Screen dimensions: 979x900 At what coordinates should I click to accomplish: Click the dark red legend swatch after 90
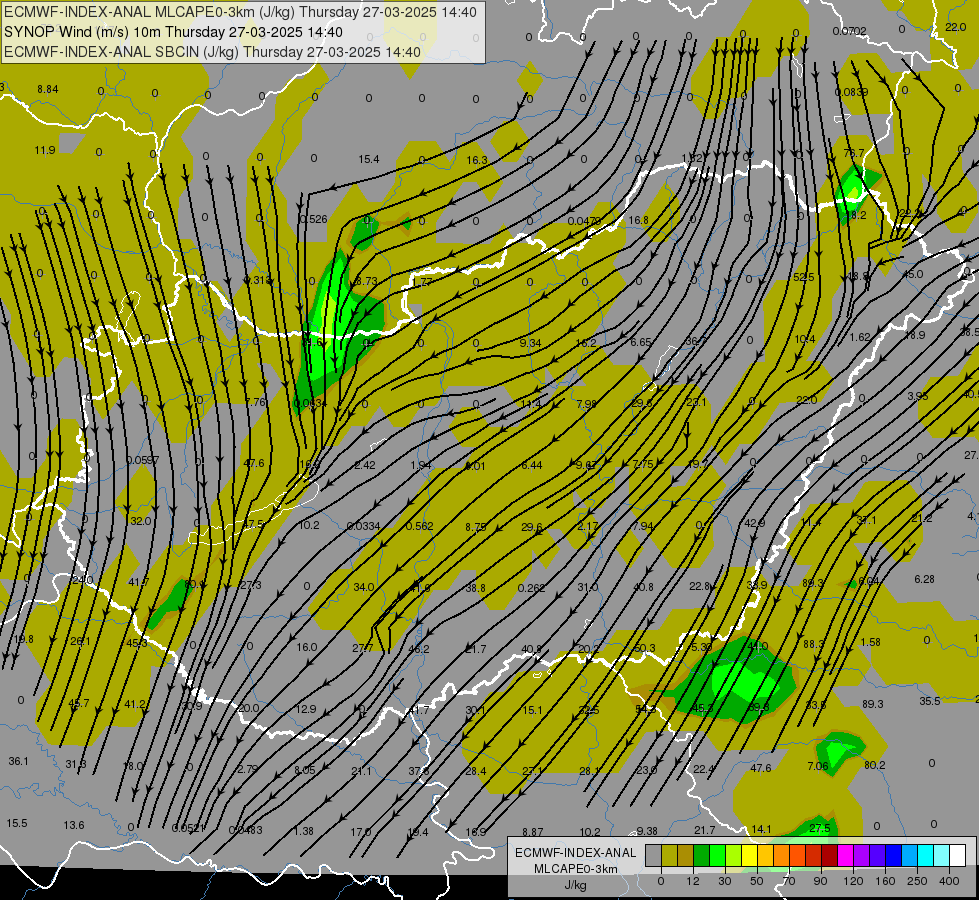point(829,855)
